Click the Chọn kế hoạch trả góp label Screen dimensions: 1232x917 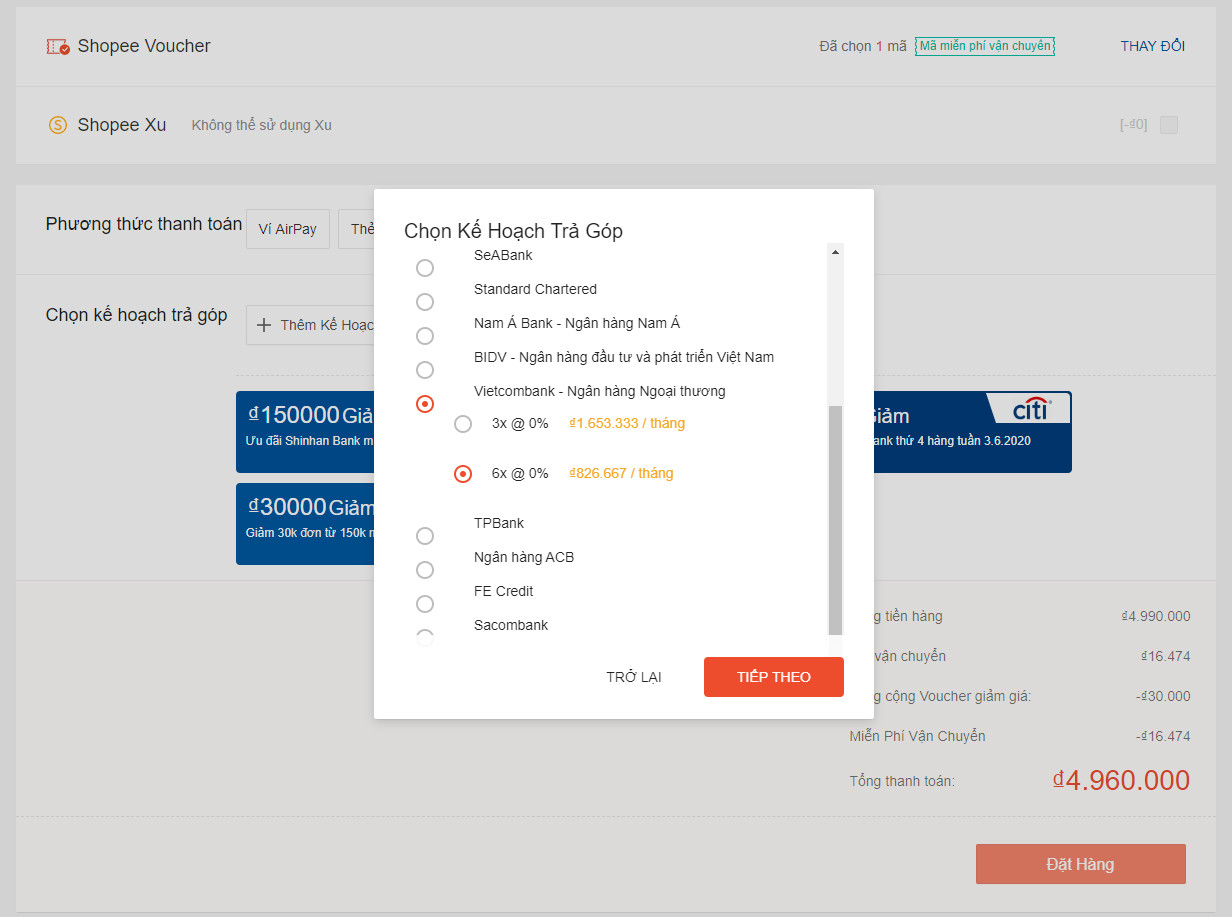click(x=137, y=315)
